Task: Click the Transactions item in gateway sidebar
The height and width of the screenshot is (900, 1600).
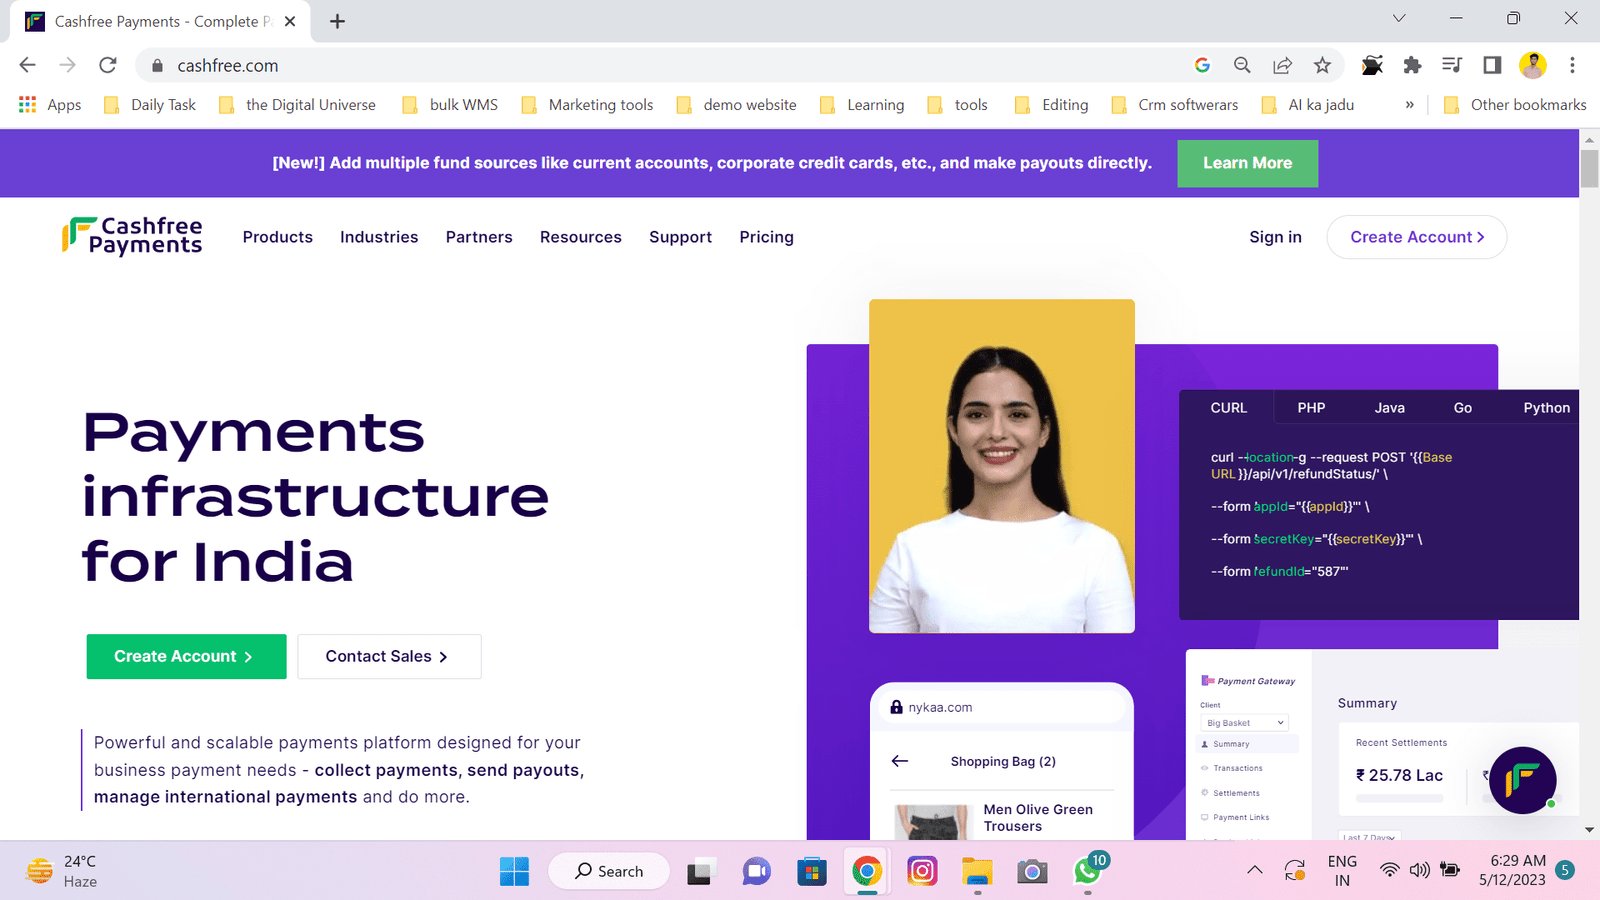Action: pos(1237,768)
